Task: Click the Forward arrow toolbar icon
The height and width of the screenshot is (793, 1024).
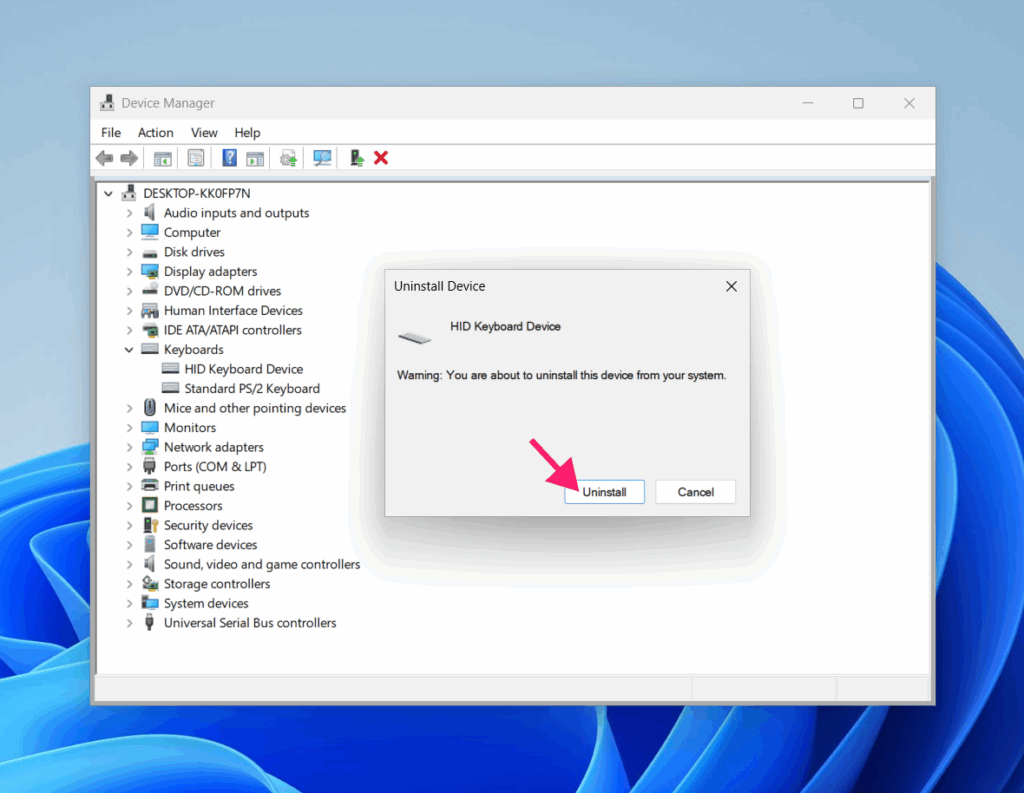Action: click(129, 158)
